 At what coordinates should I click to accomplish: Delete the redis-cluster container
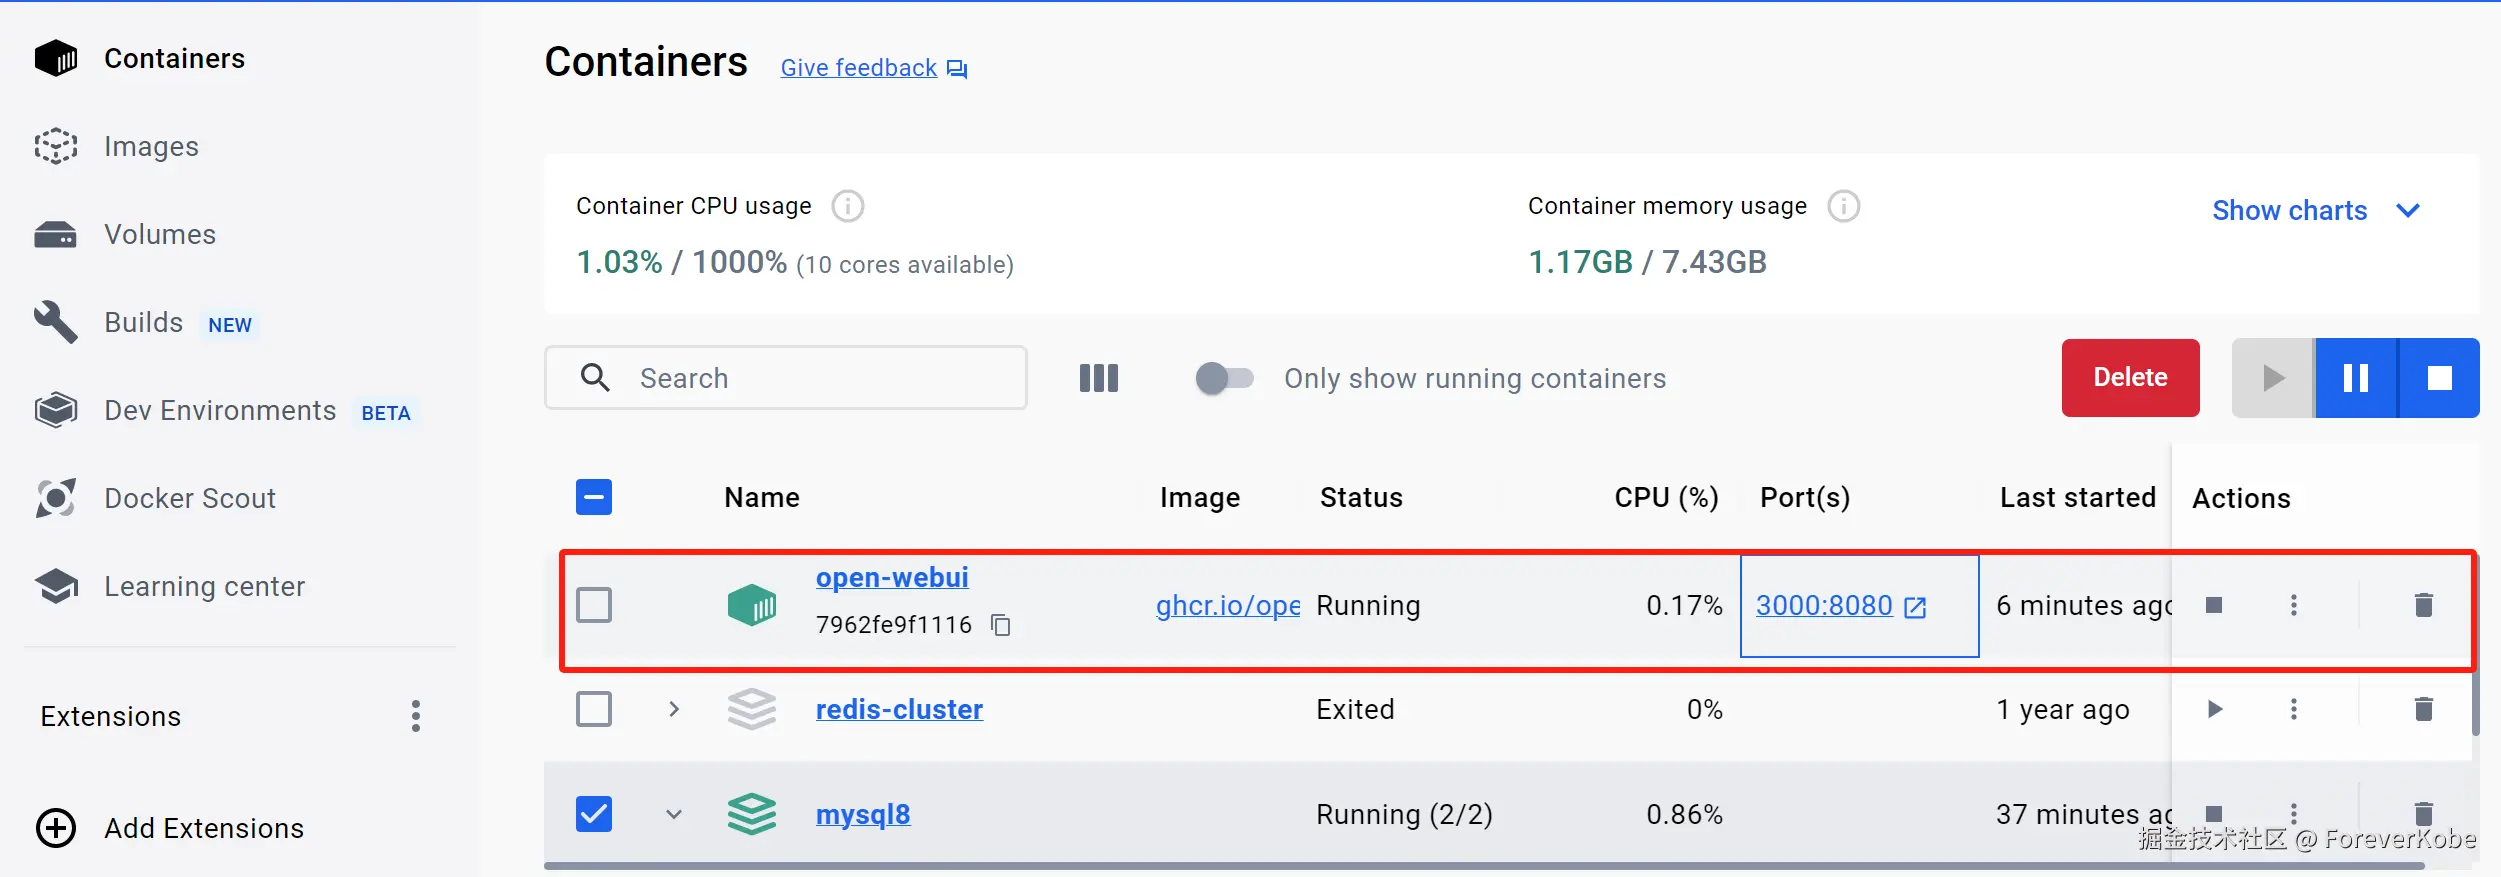(2424, 709)
